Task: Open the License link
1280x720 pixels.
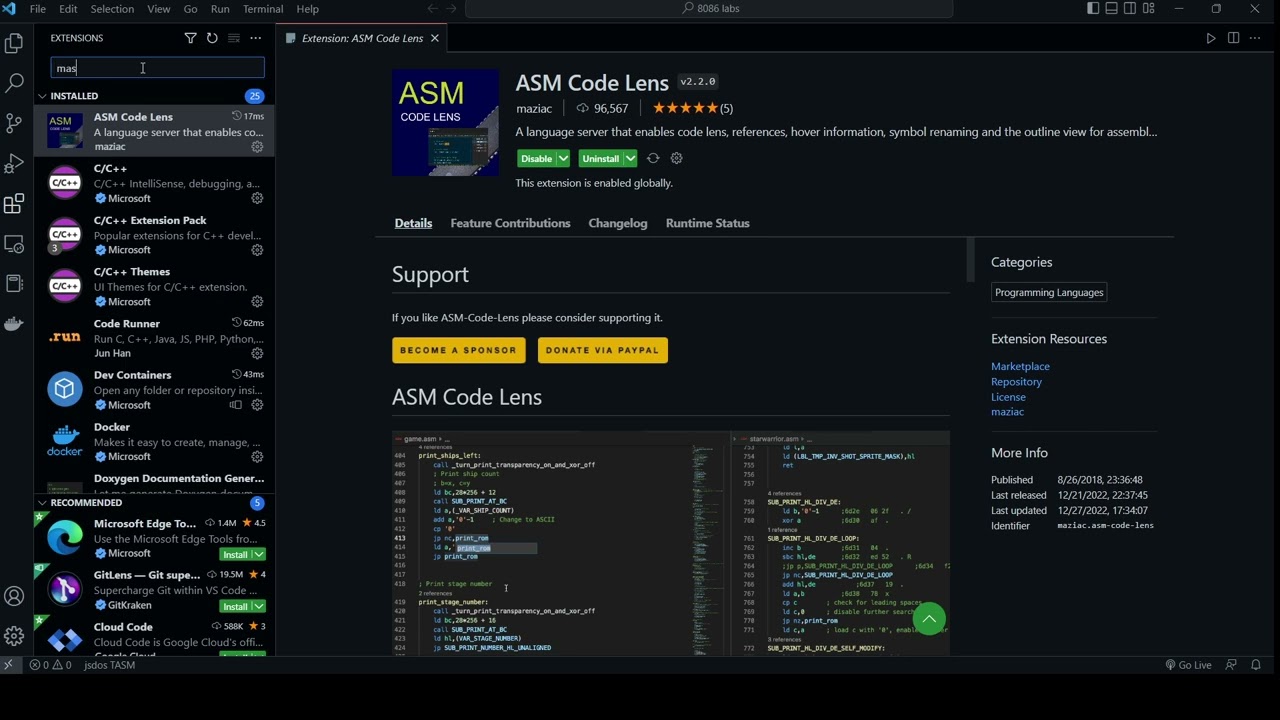Action: 1008,397
